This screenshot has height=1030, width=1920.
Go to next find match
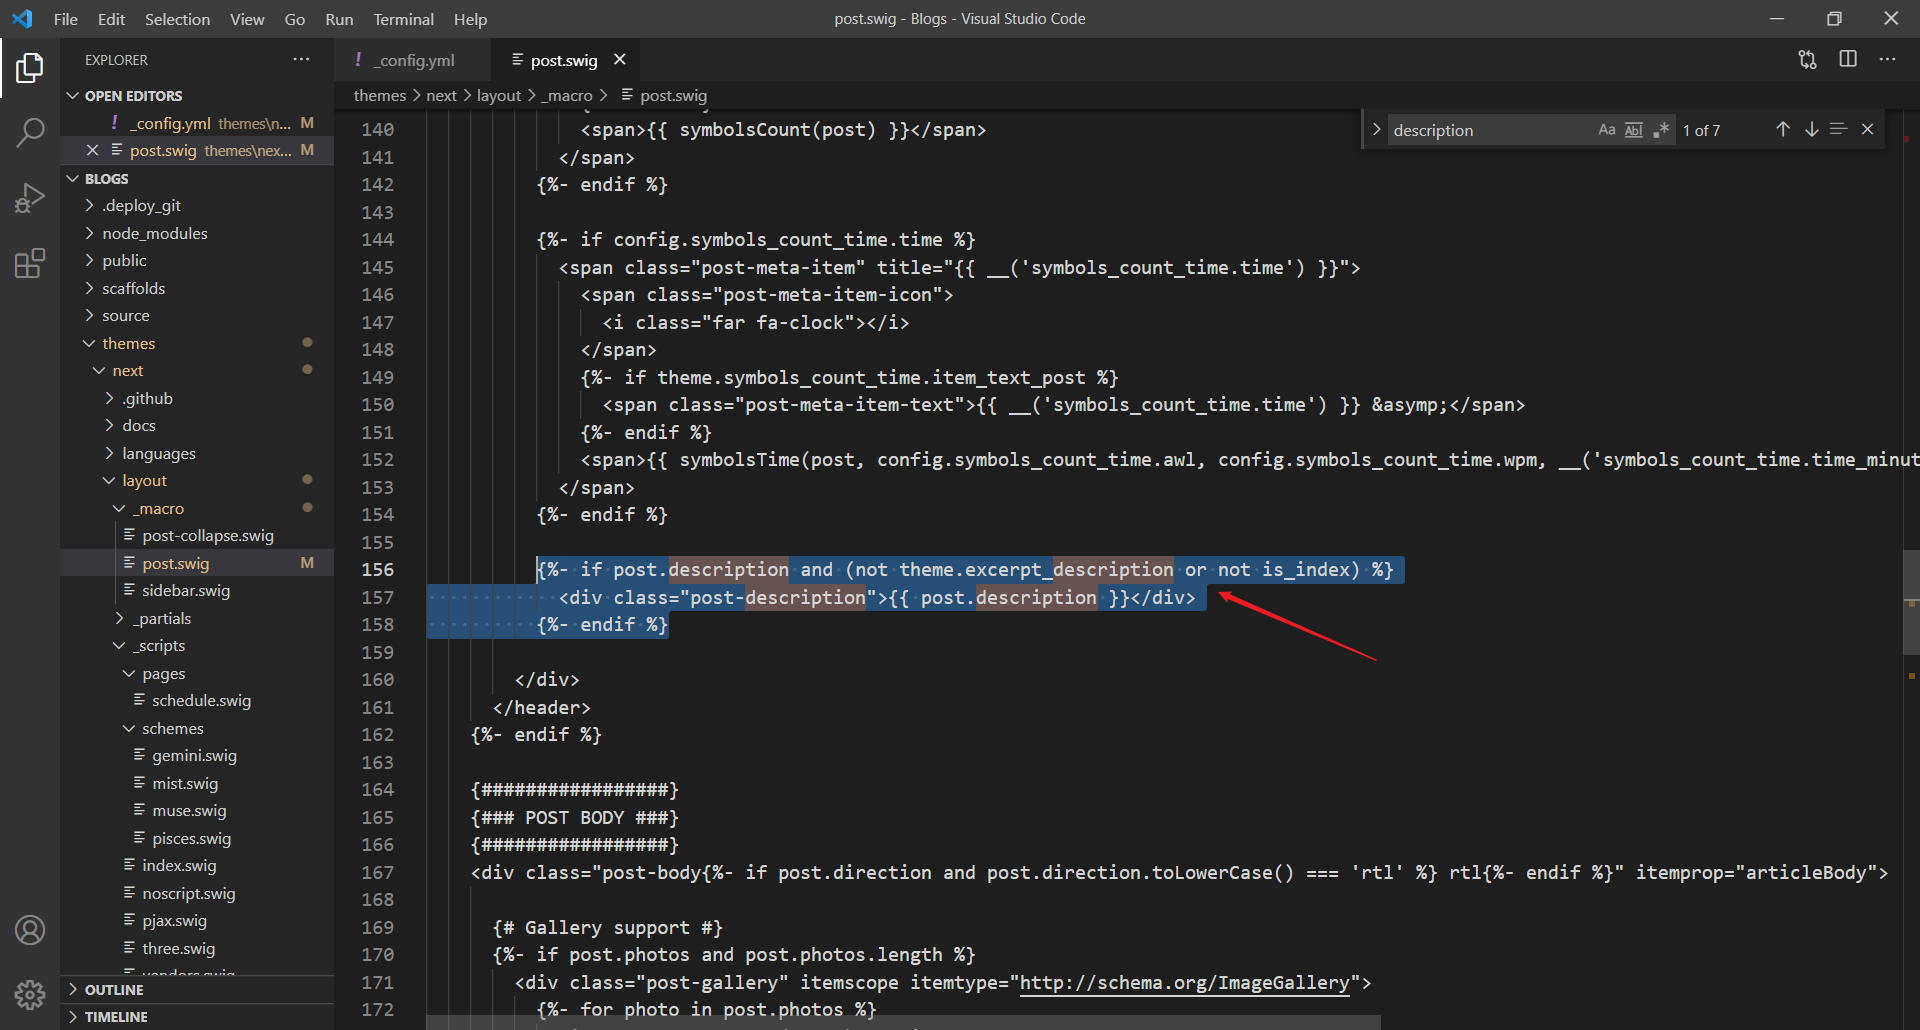pyautogui.click(x=1811, y=130)
